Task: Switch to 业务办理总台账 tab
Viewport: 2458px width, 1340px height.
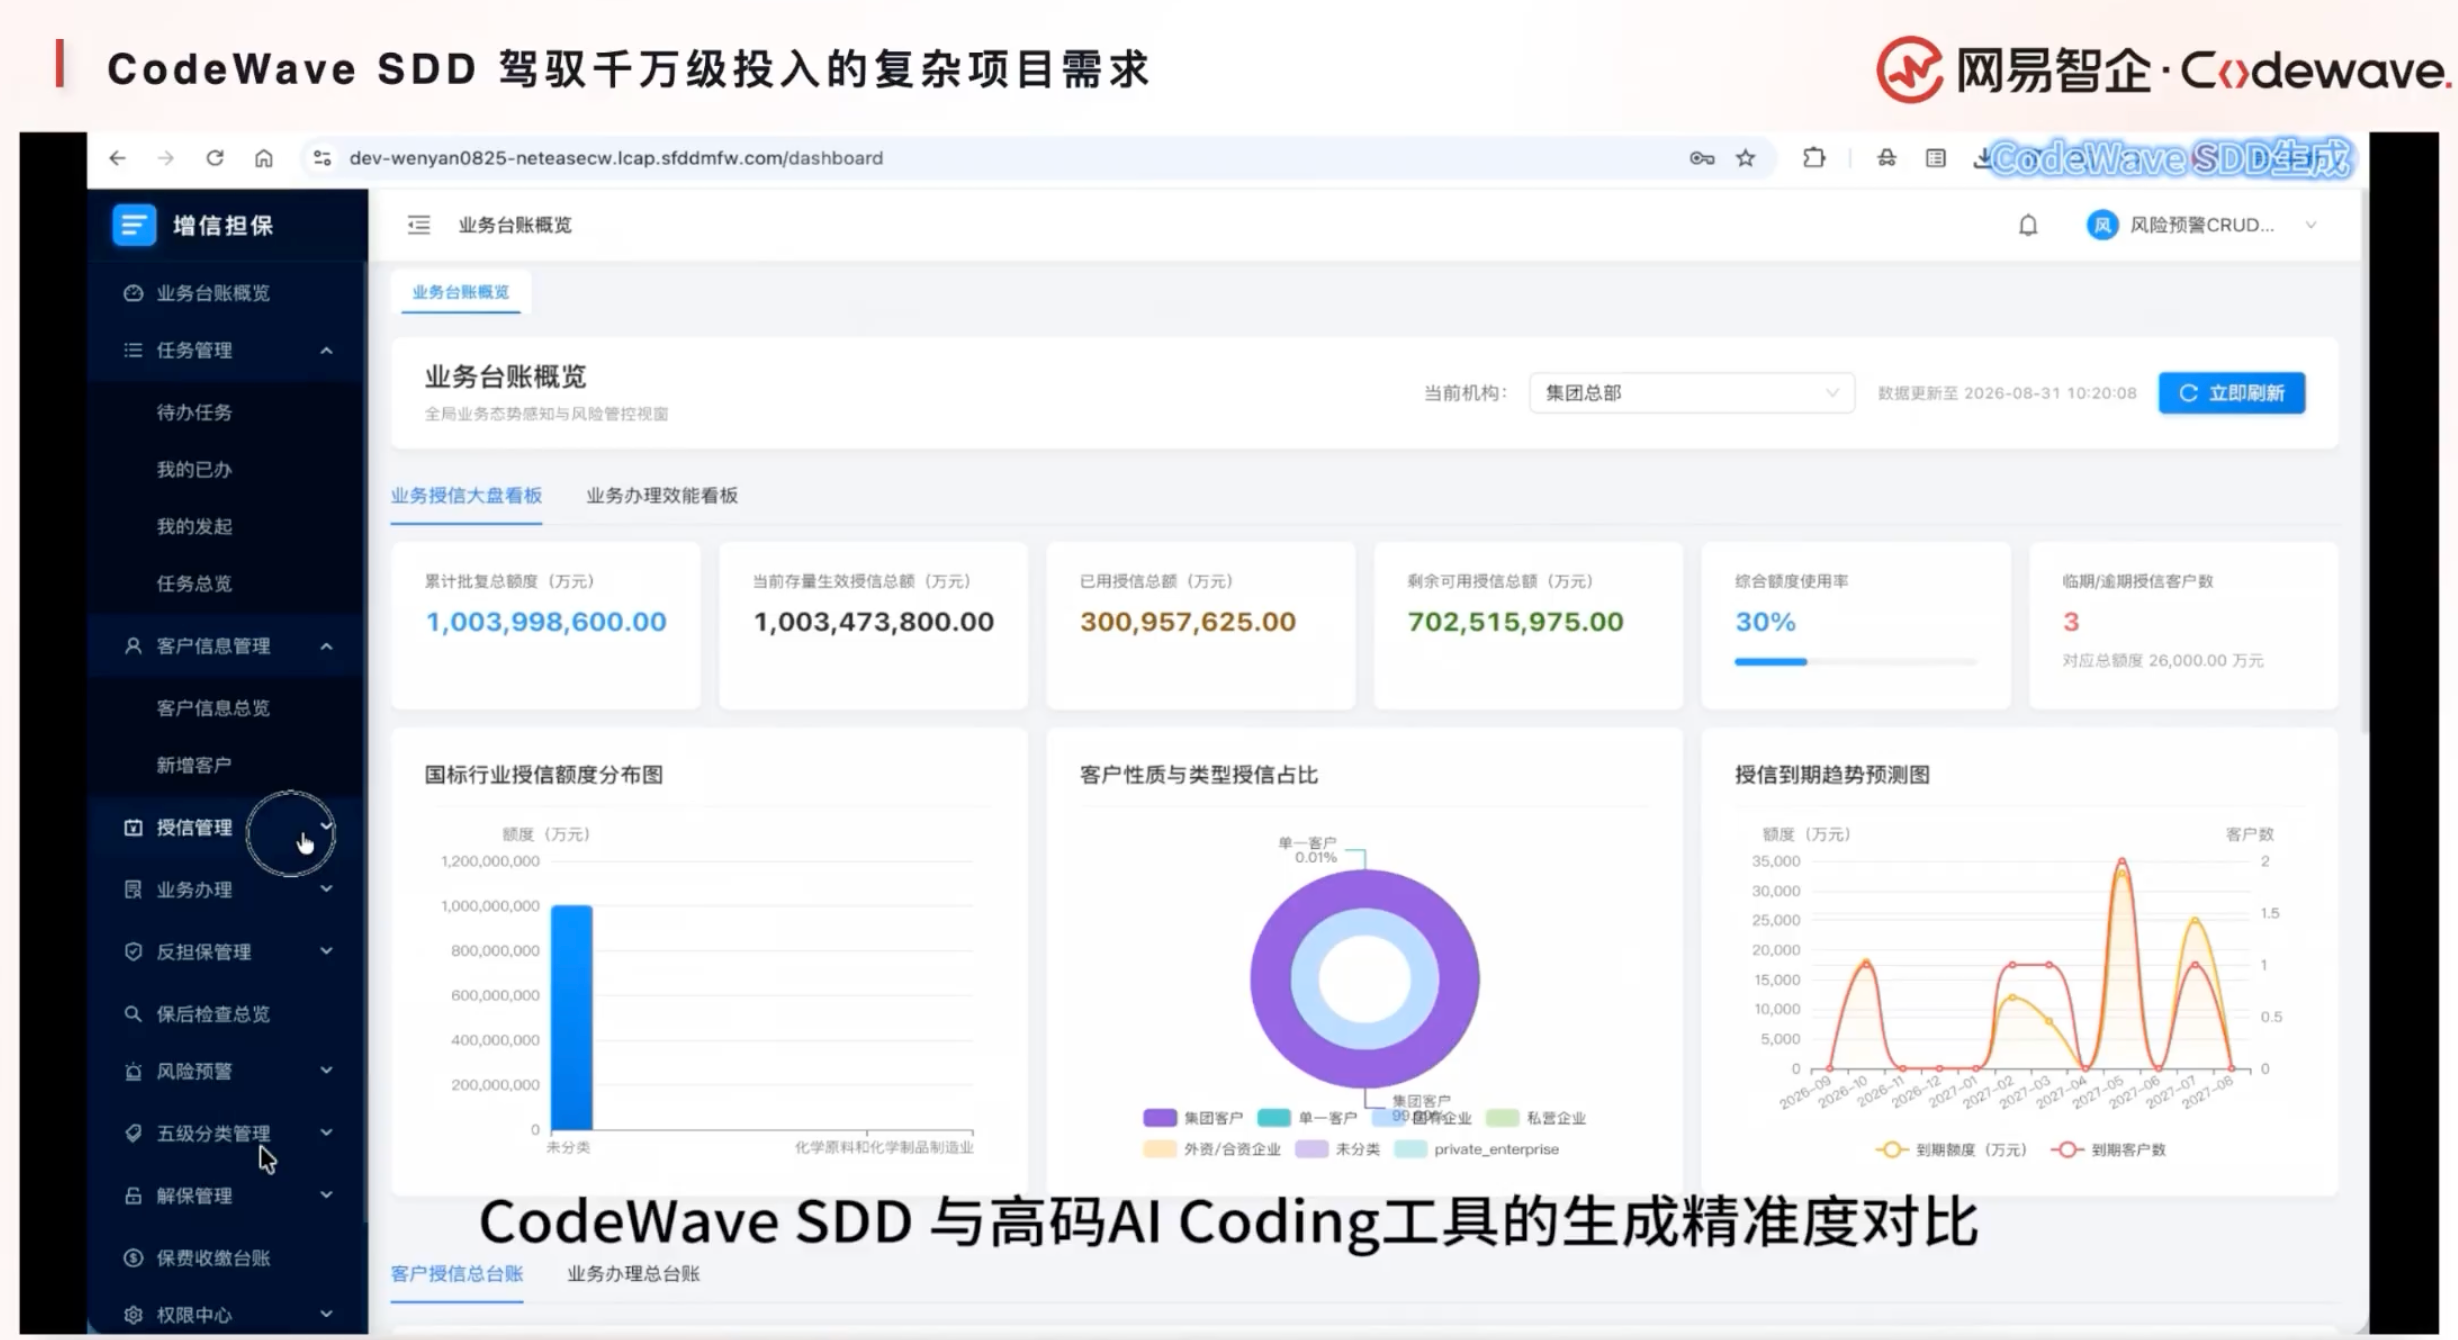Action: (x=633, y=1274)
